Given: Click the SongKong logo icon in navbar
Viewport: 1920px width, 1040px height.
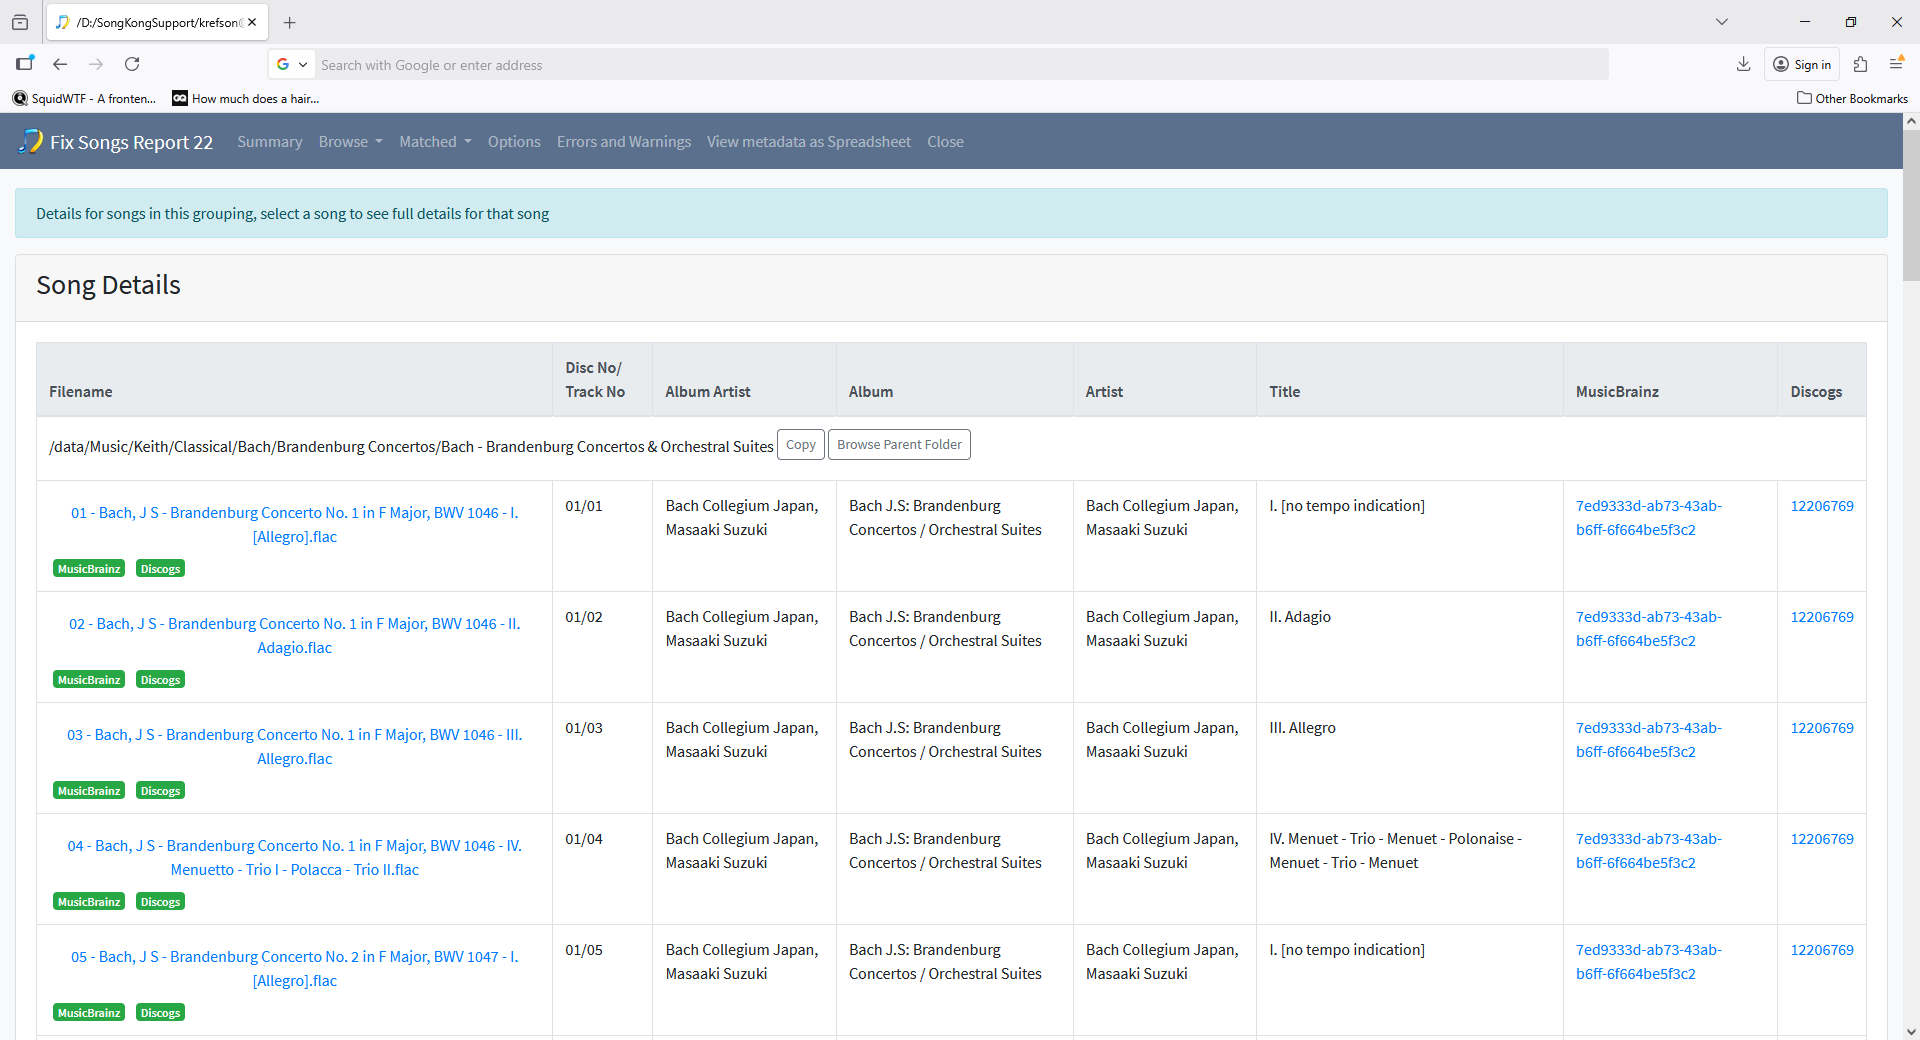Looking at the screenshot, I should (30, 141).
